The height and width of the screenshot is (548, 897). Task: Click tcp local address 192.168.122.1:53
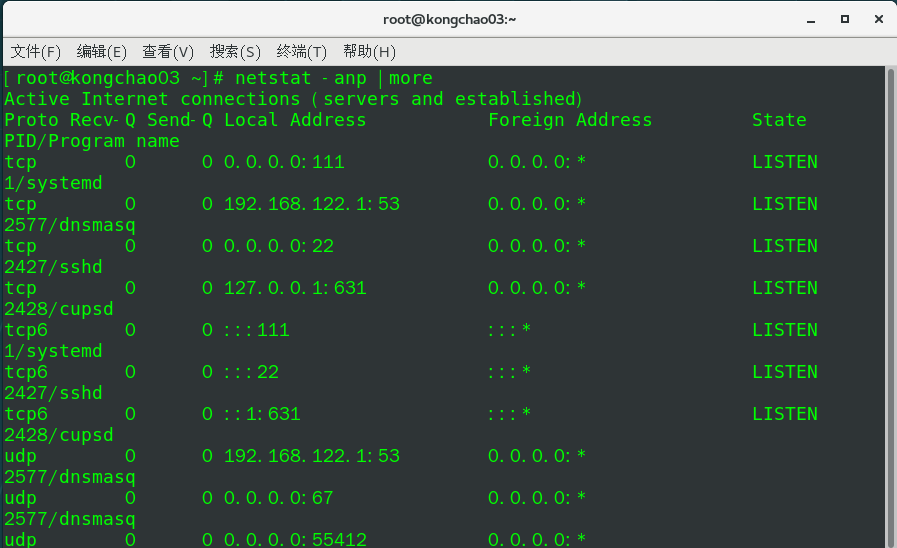tap(312, 204)
